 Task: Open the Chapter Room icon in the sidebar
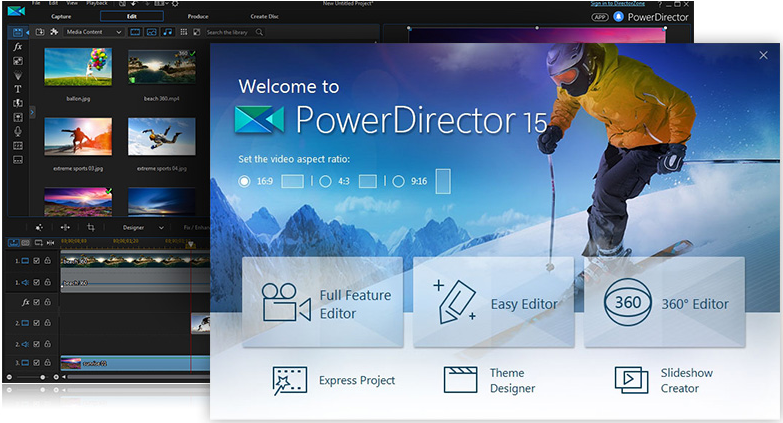point(17,146)
